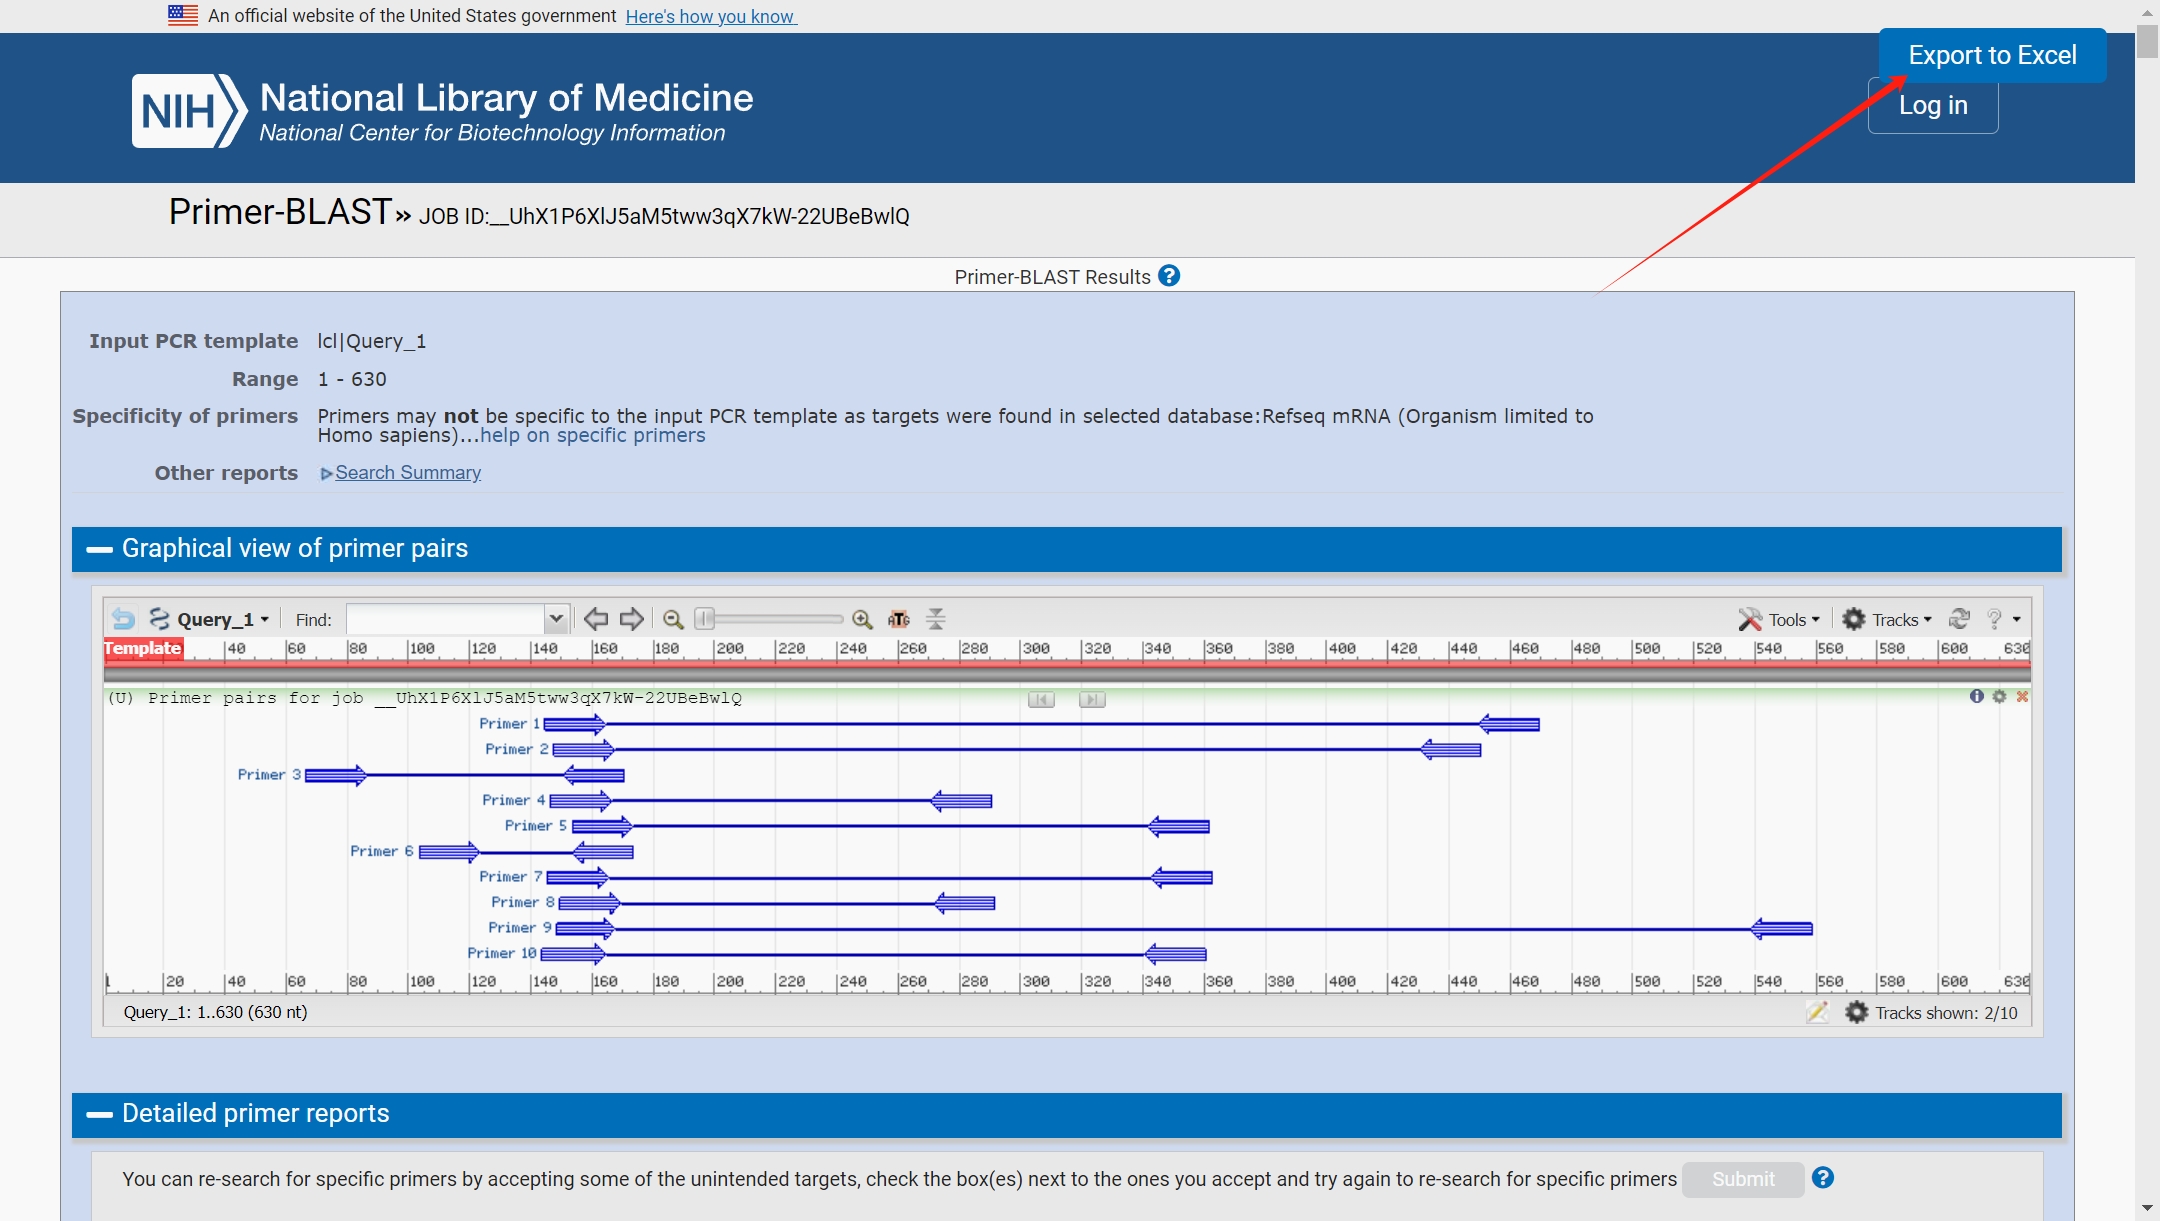Click the zoom slider handle
This screenshot has width=2160, height=1221.
click(705, 619)
